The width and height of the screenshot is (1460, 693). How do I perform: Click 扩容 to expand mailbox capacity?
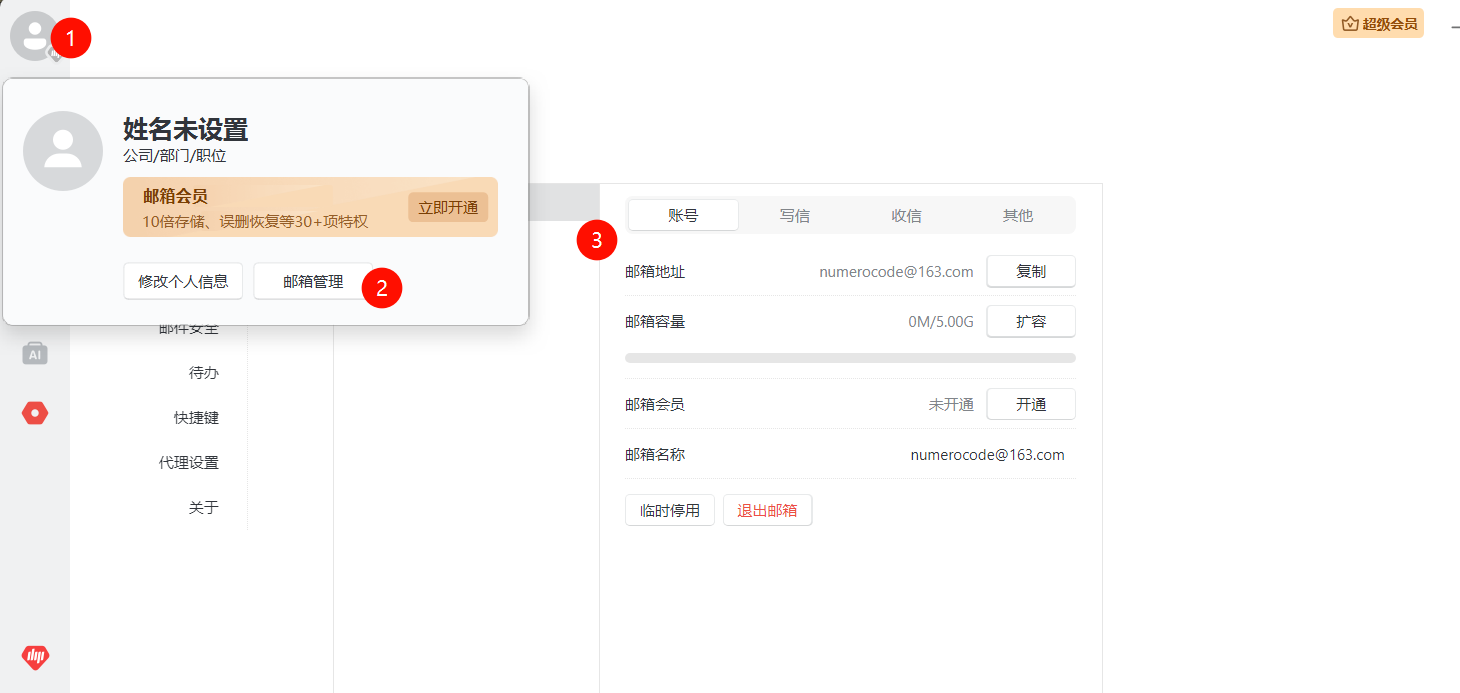1031,322
